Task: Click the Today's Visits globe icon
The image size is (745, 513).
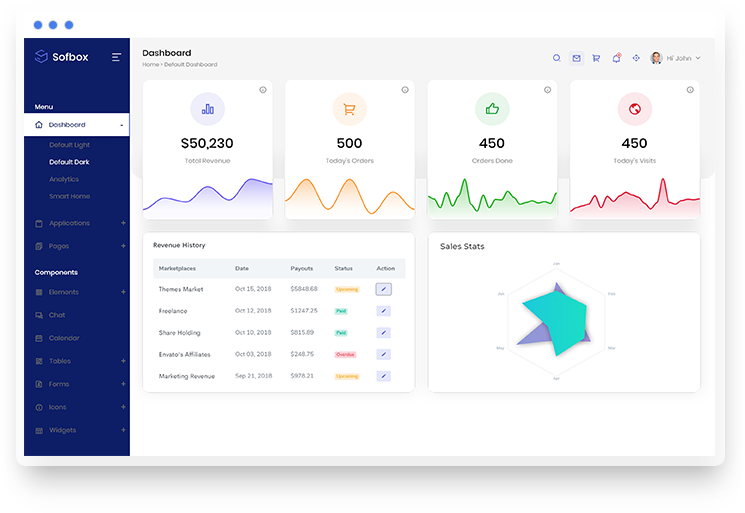Action: pos(634,109)
